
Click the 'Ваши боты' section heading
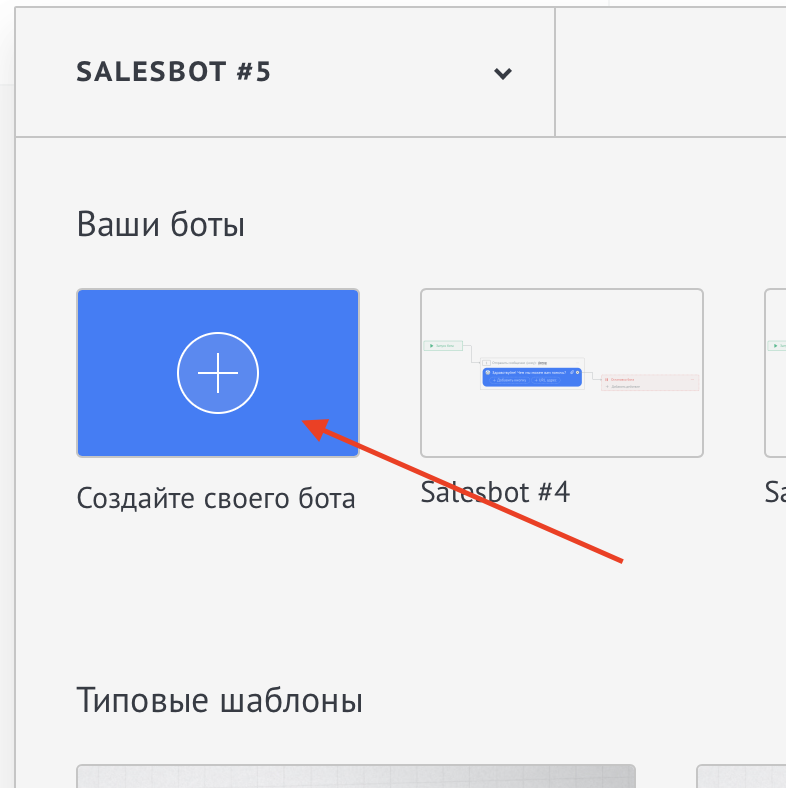pos(161,225)
